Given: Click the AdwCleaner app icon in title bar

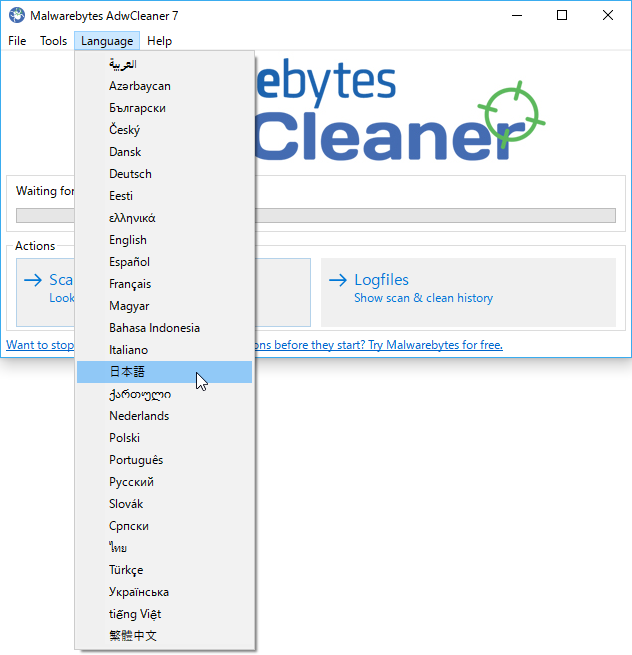Looking at the screenshot, I should [17, 15].
